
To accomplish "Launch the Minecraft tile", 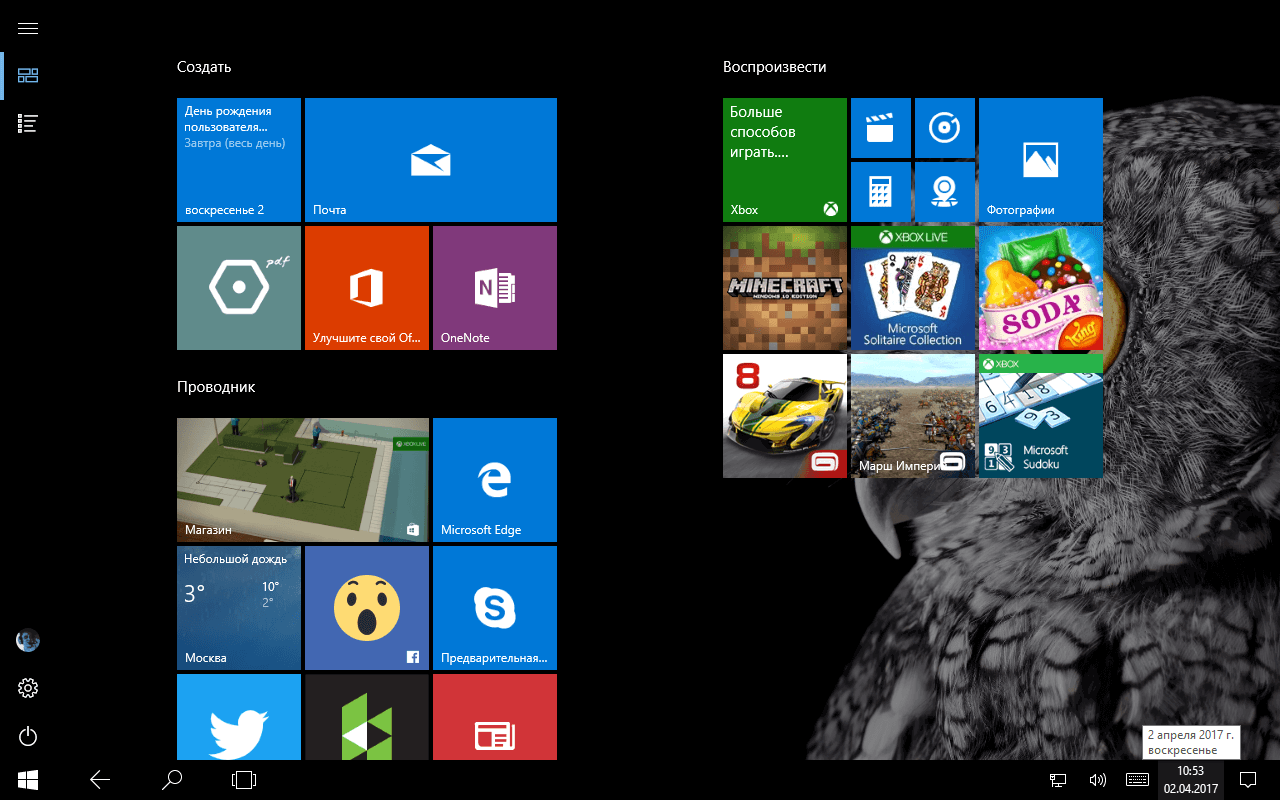I will click(x=785, y=288).
